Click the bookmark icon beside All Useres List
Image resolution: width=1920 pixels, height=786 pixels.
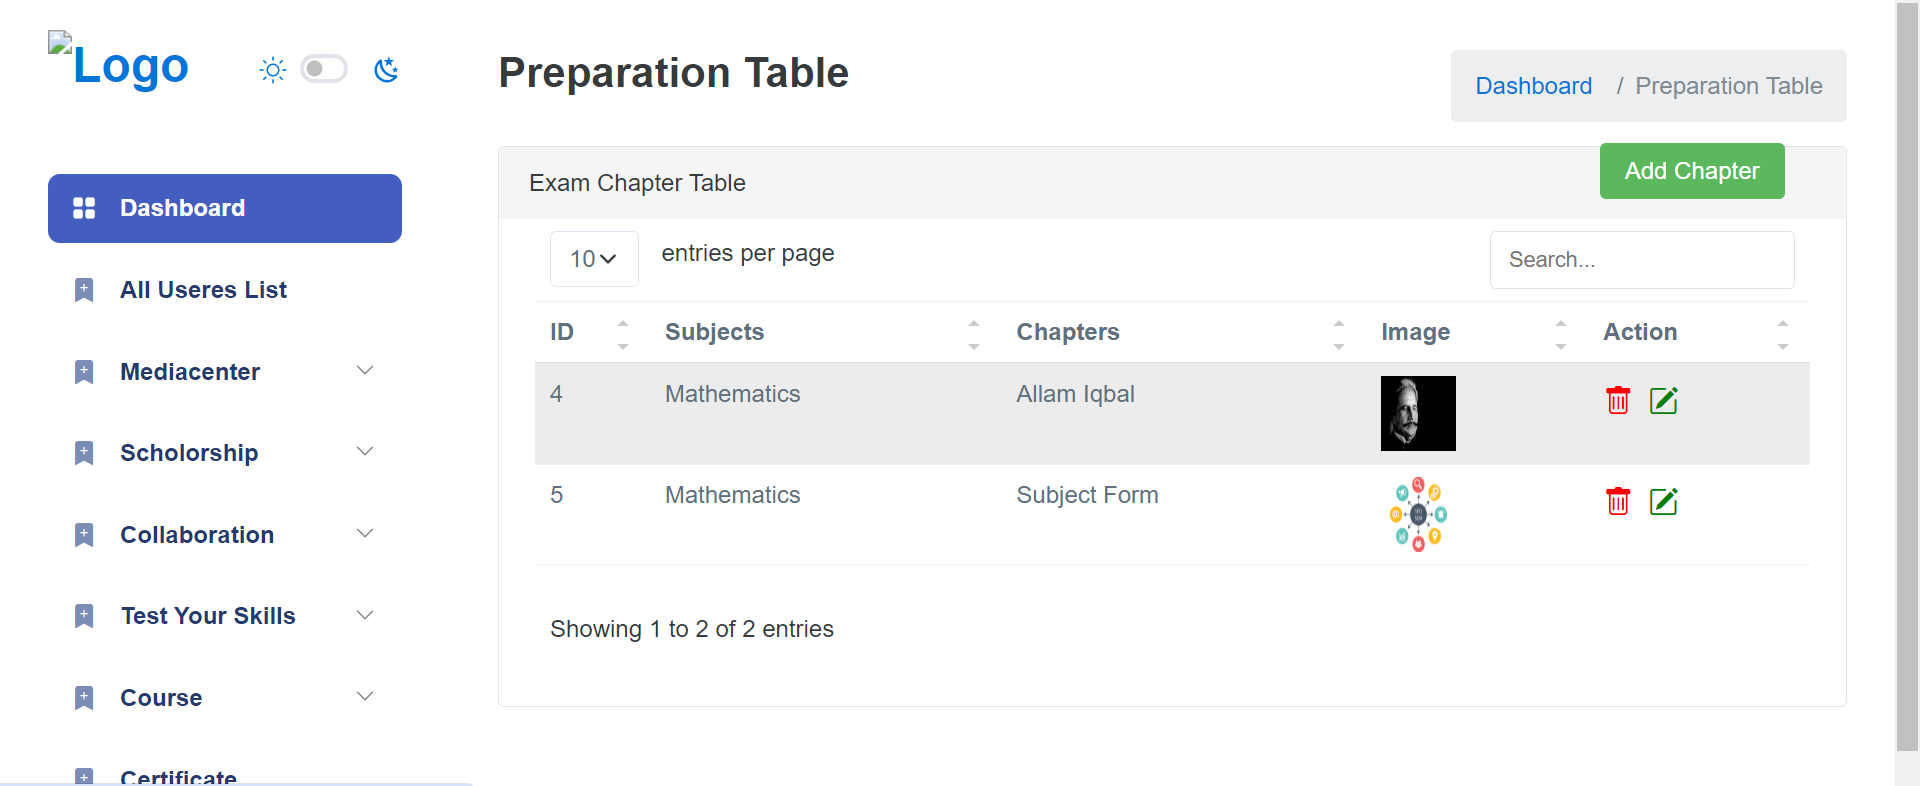coord(84,290)
